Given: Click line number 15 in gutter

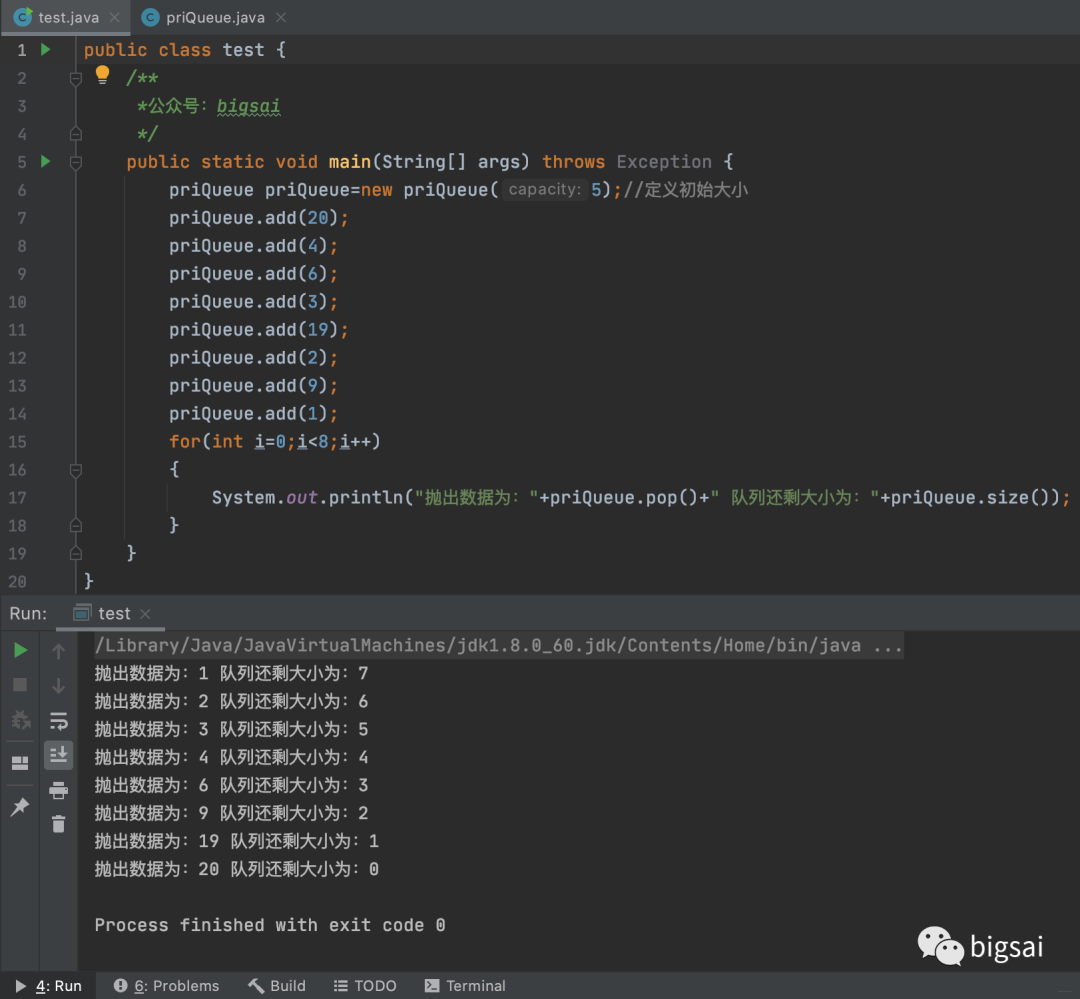Looking at the screenshot, I should [17, 442].
